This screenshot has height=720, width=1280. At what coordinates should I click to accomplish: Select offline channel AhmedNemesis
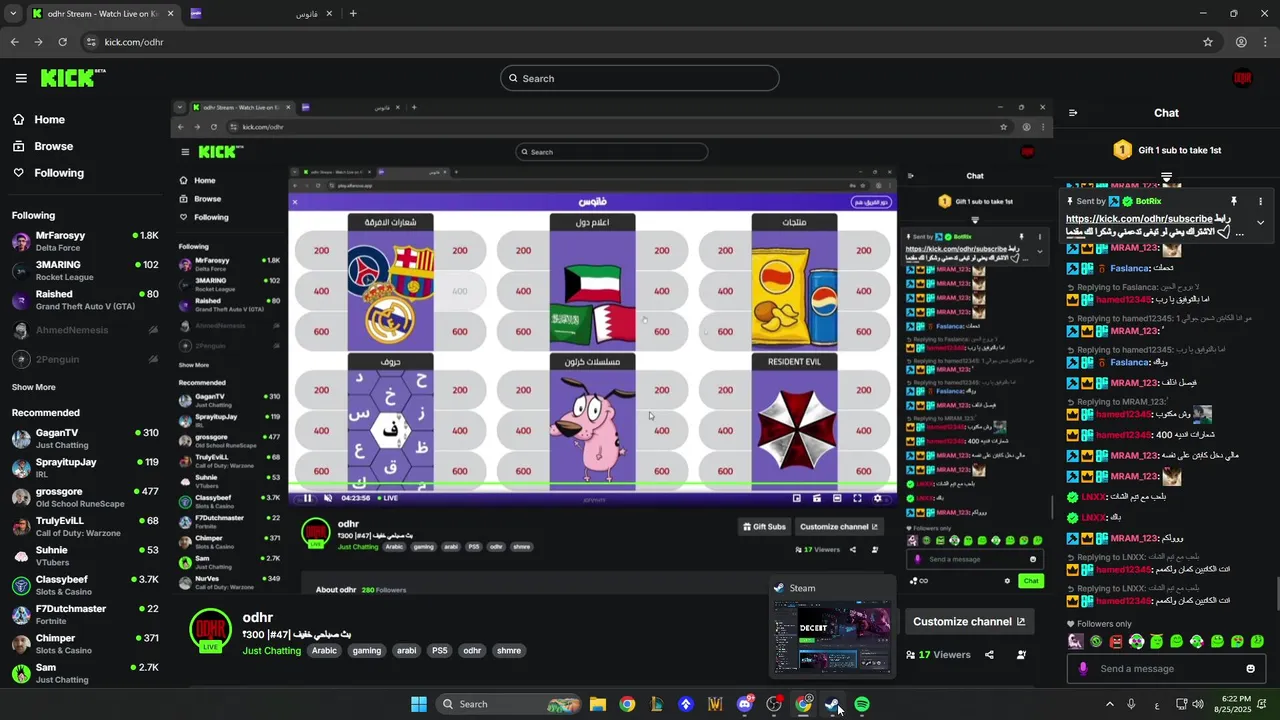point(85,330)
